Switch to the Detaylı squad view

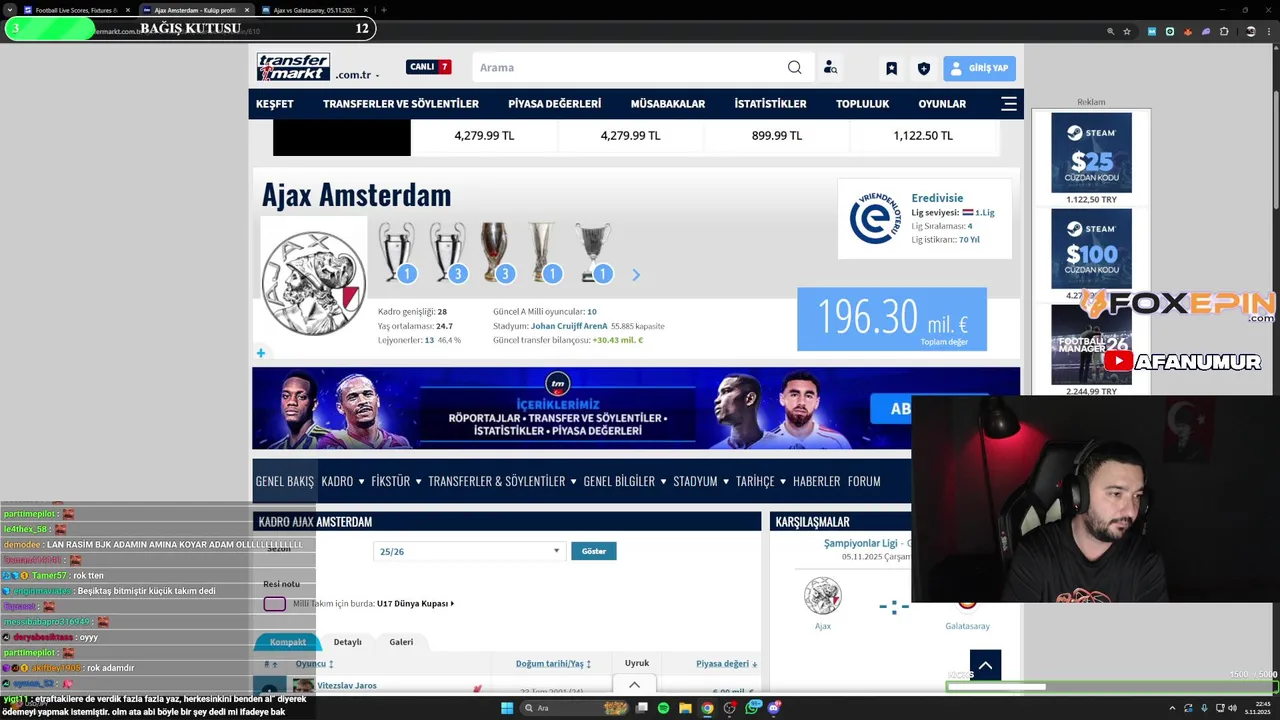[347, 642]
